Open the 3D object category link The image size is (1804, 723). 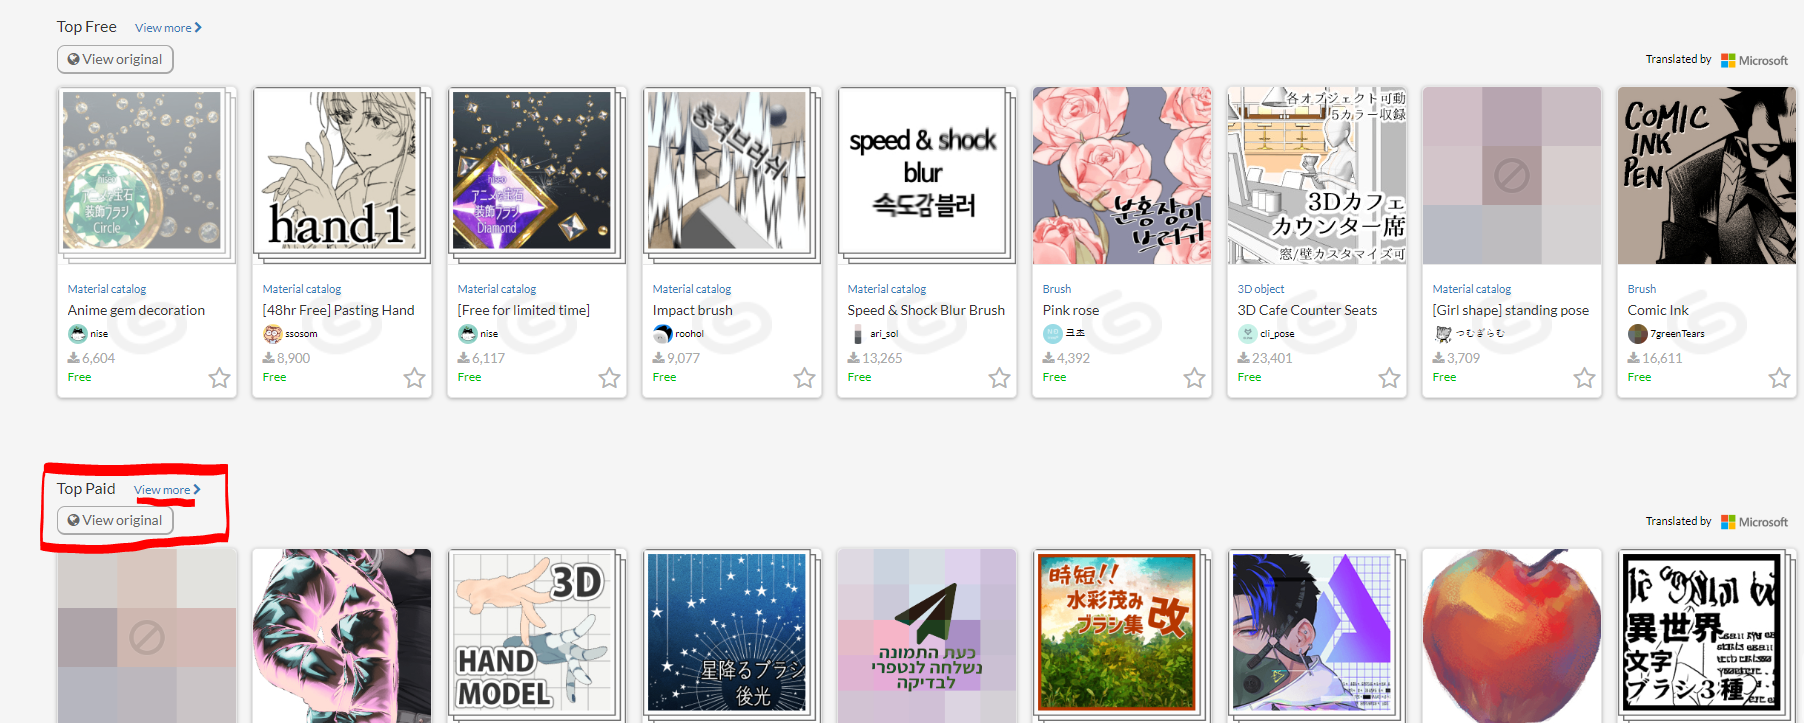tap(1261, 289)
